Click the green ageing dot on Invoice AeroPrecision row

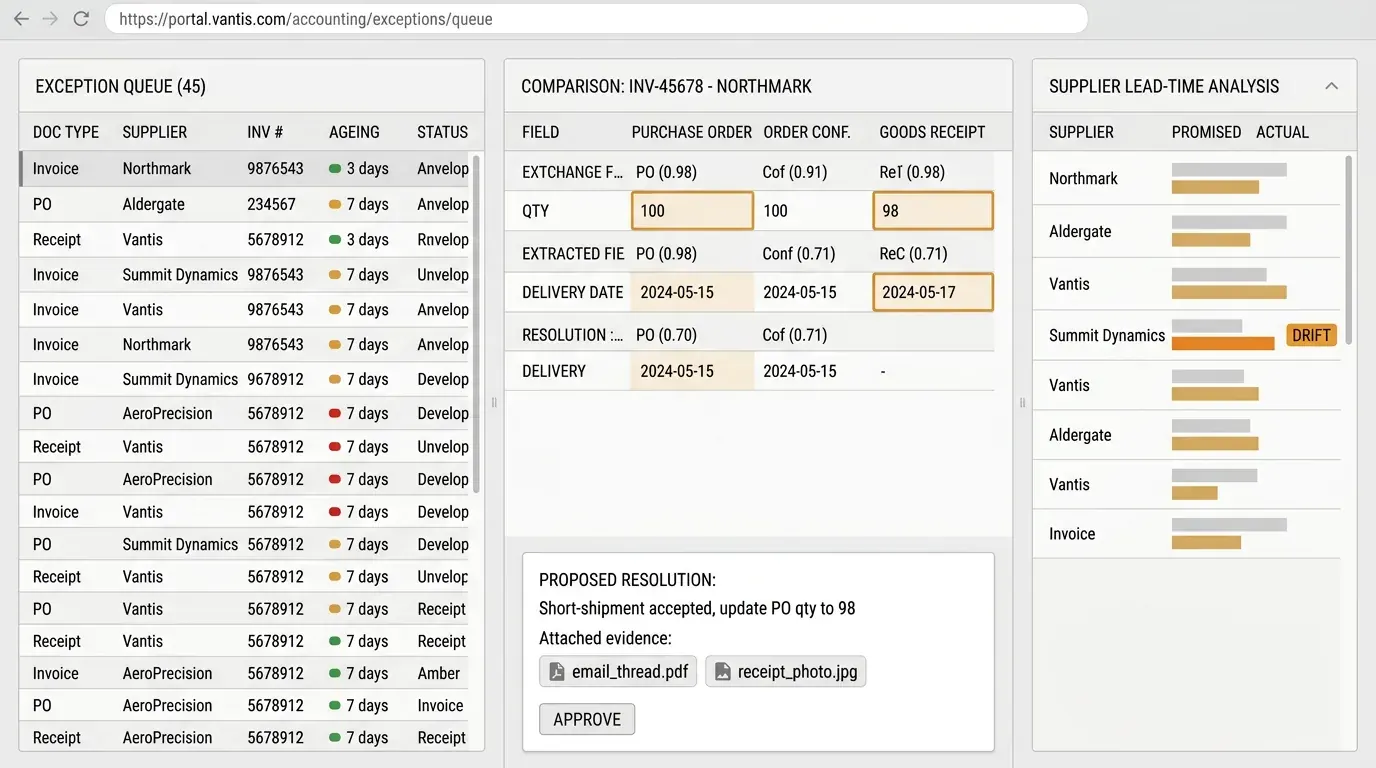click(x=335, y=673)
